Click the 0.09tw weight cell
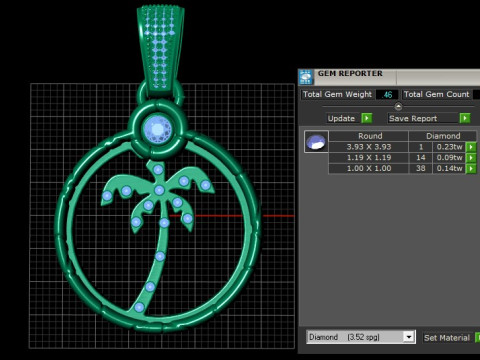This screenshot has height=360, width=480. (449, 158)
